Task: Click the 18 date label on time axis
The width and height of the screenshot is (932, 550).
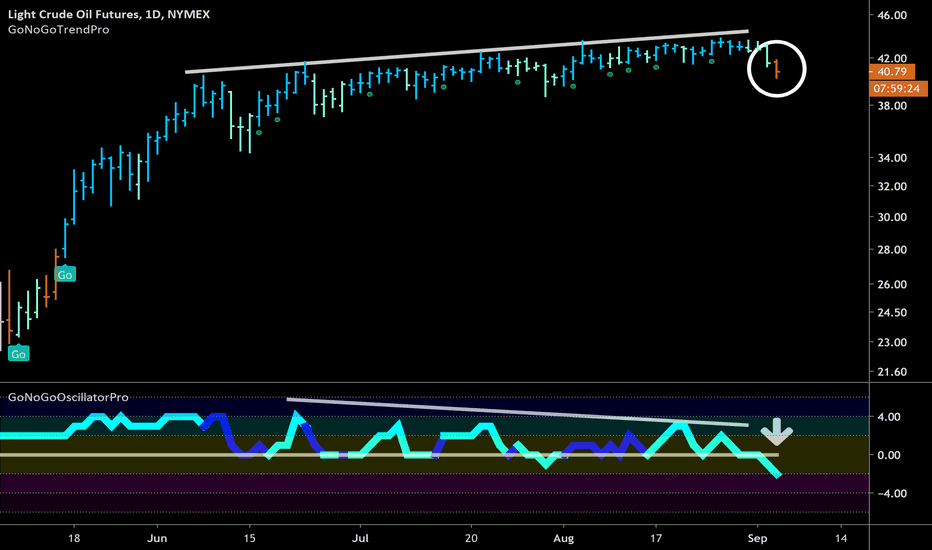Action: [x=74, y=538]
